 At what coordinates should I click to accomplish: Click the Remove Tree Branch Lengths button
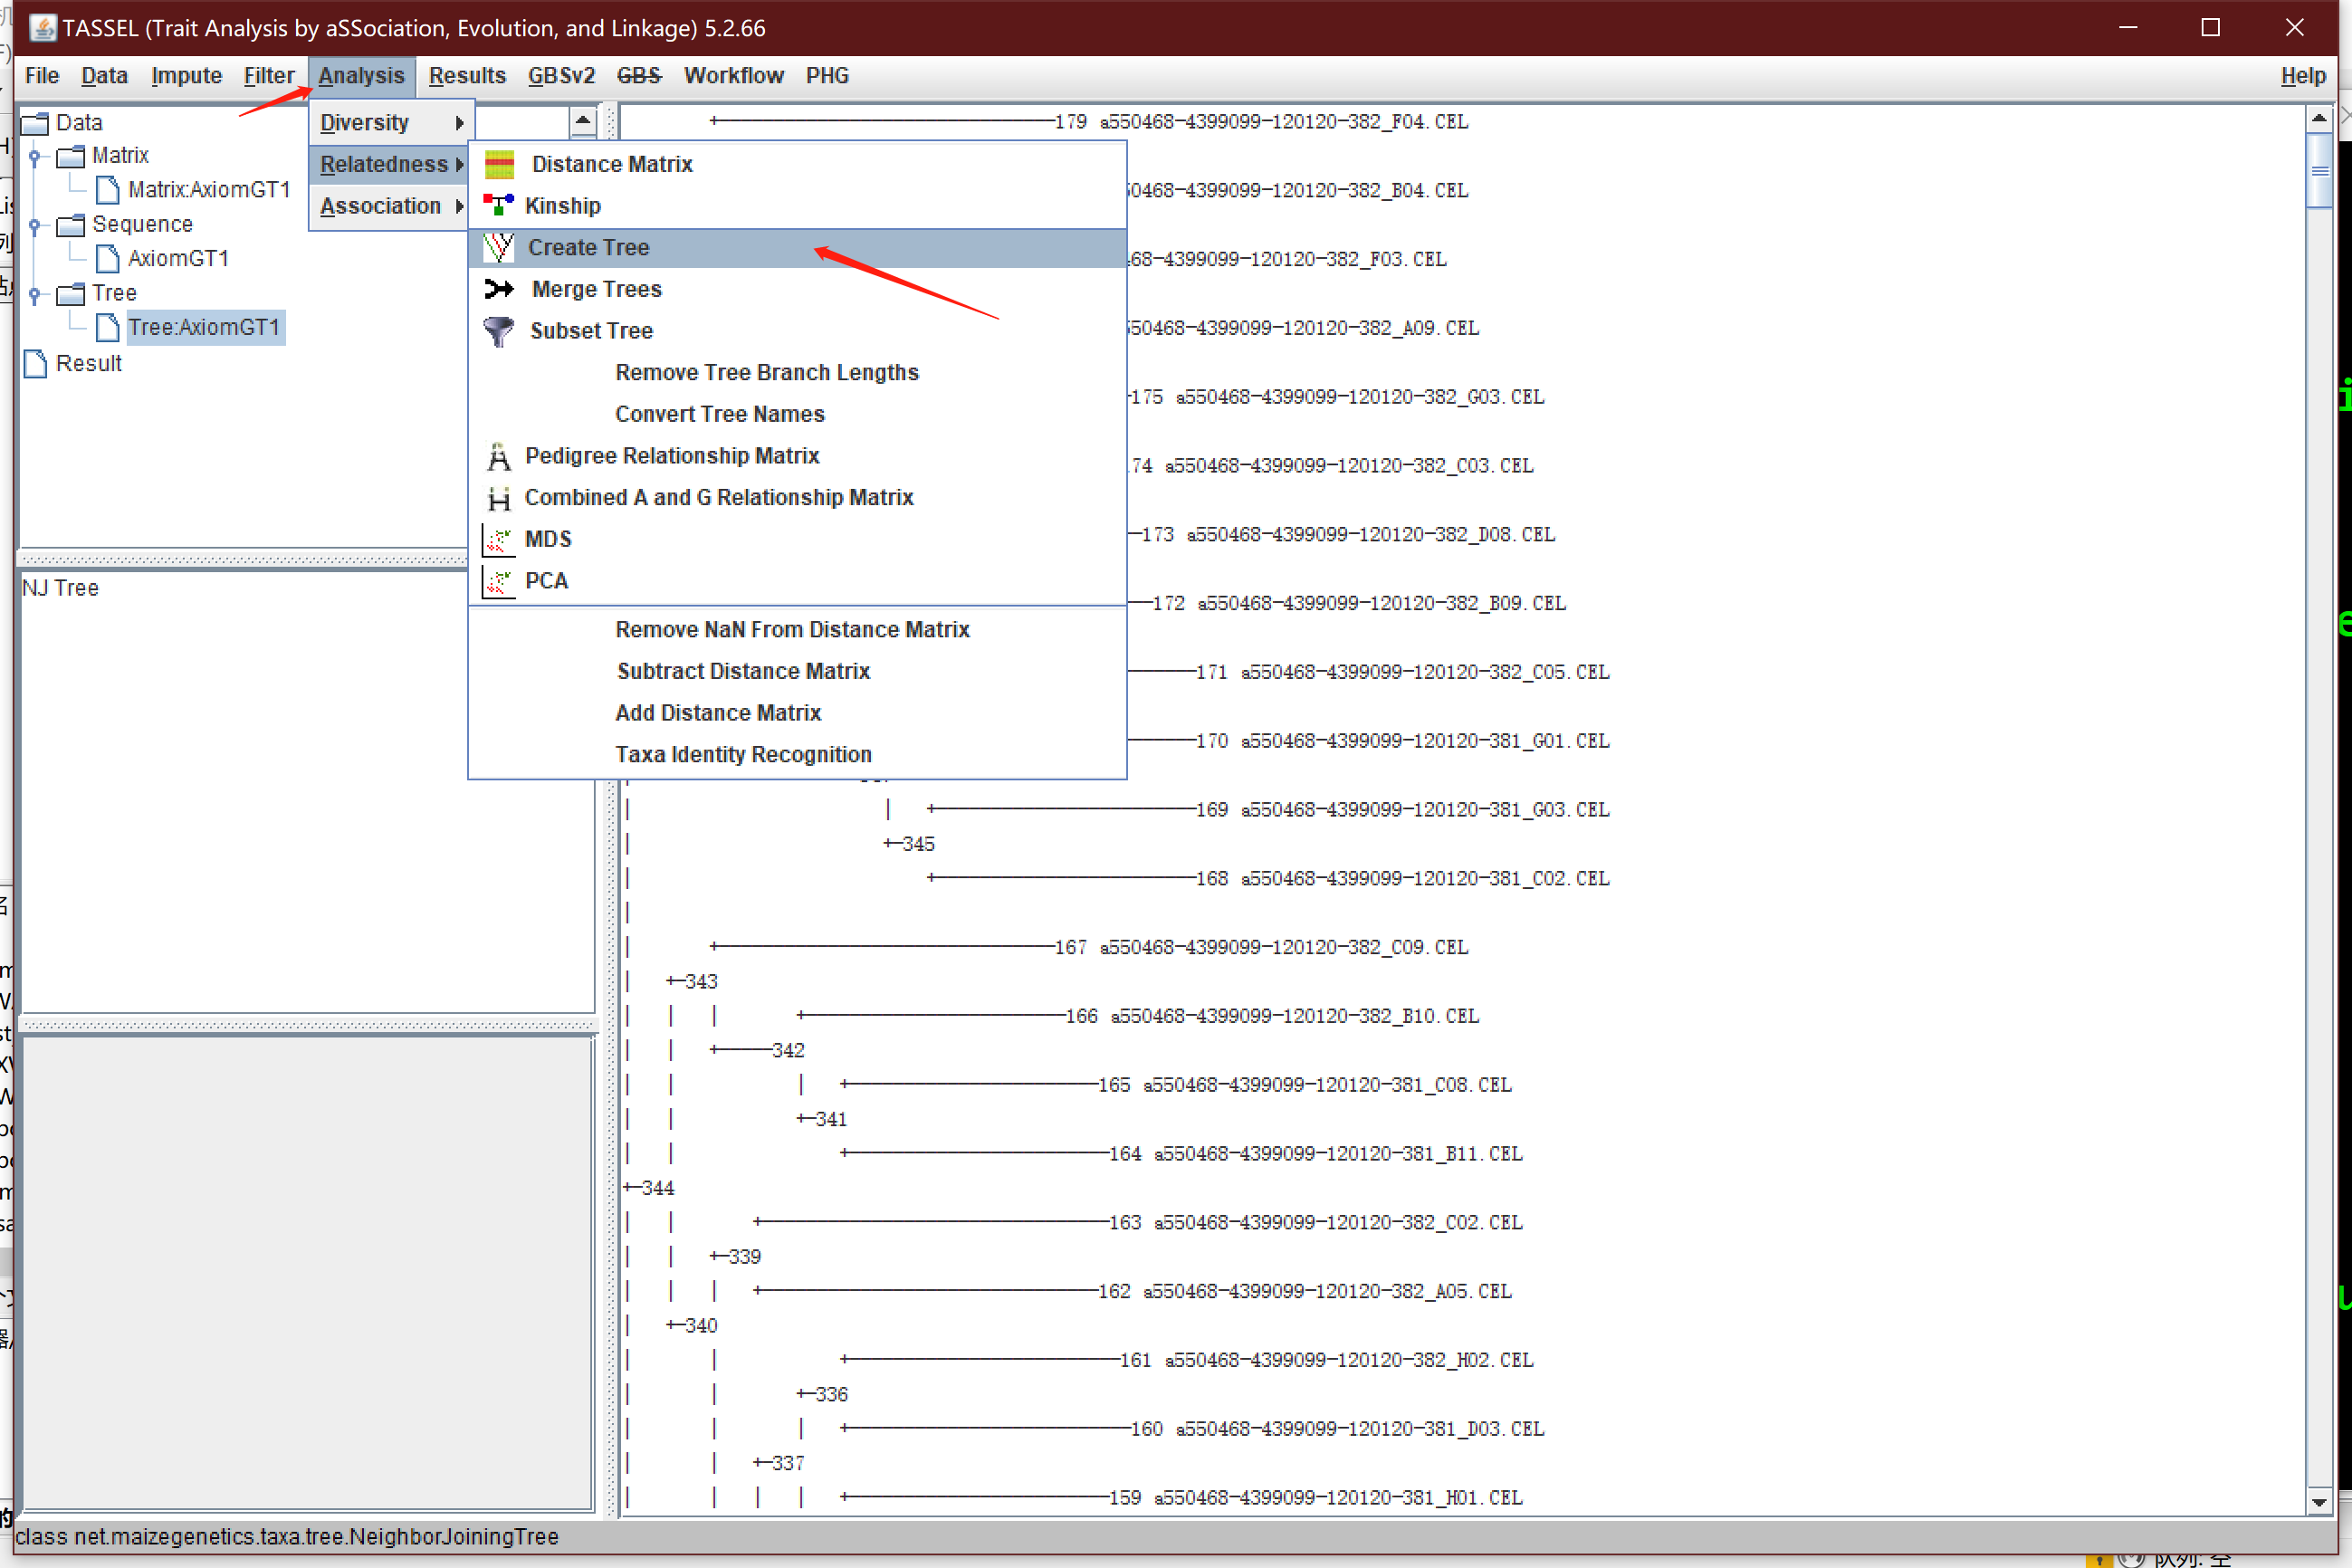point(767,371)
